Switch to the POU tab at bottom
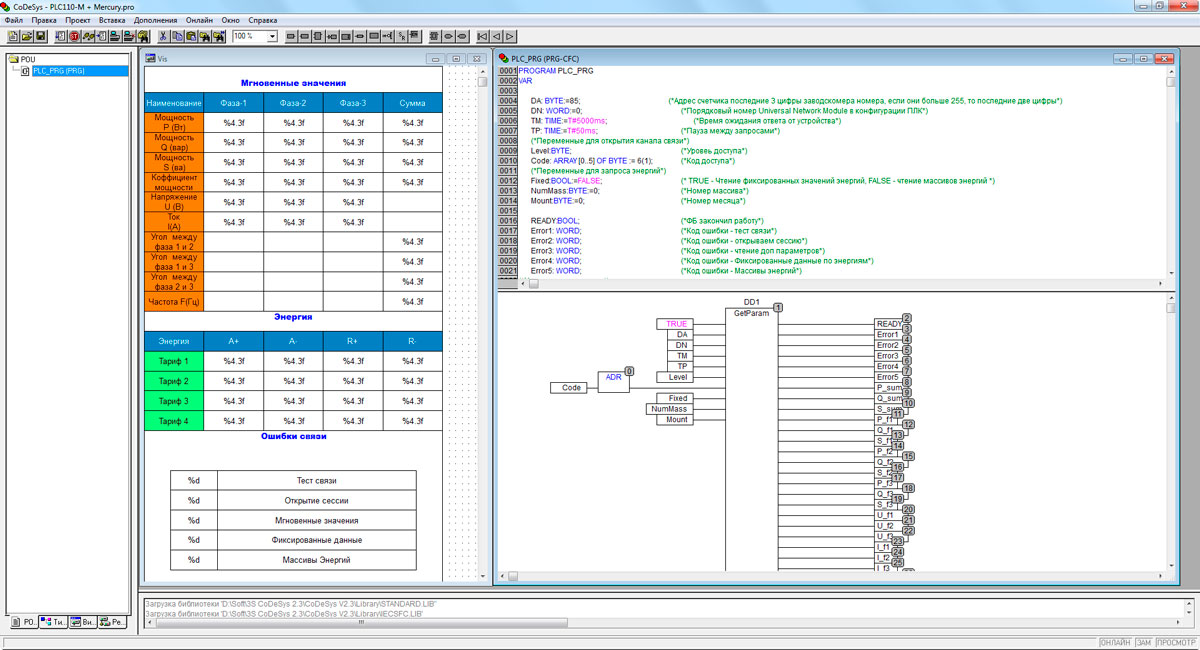 point(24,622)
